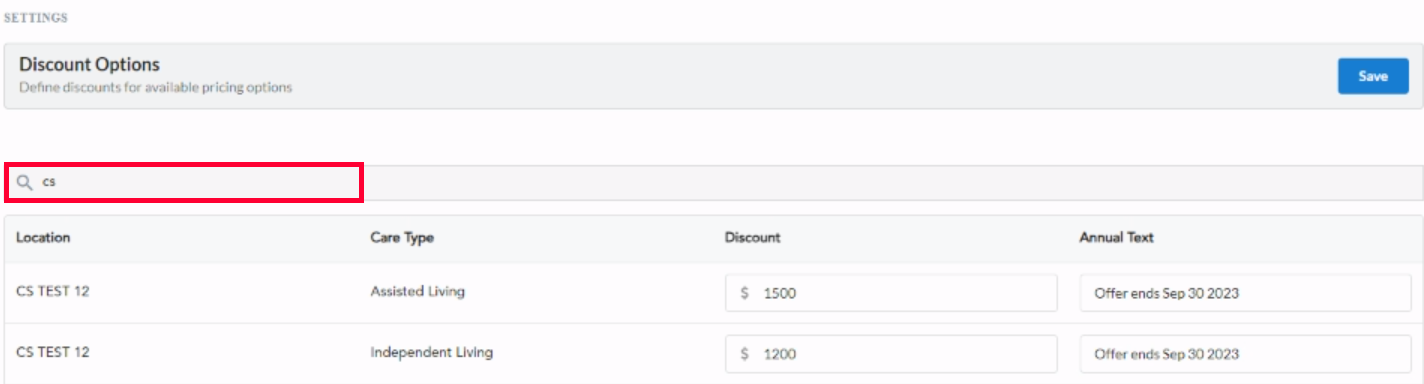Image resolution: width=1424 pixels, height=384 pixels.
Task: Click the magnifier search icon
Action: coord(24,183)
